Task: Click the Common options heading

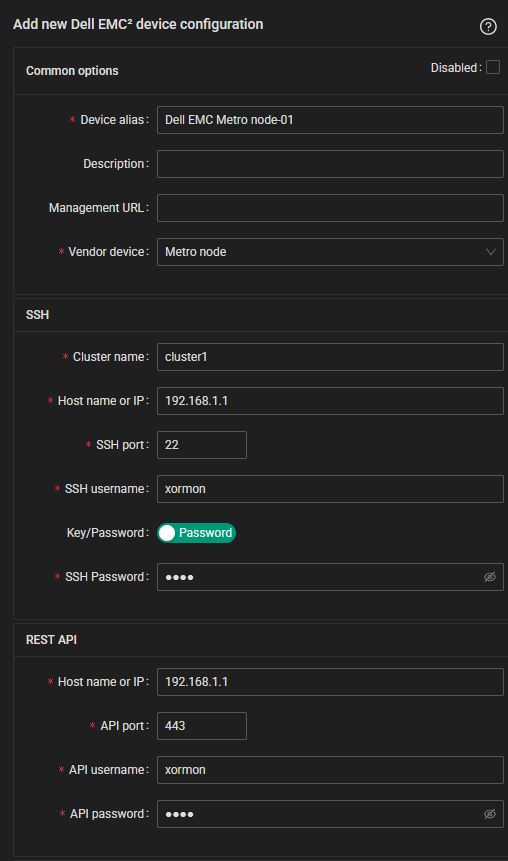Action: 72,71
